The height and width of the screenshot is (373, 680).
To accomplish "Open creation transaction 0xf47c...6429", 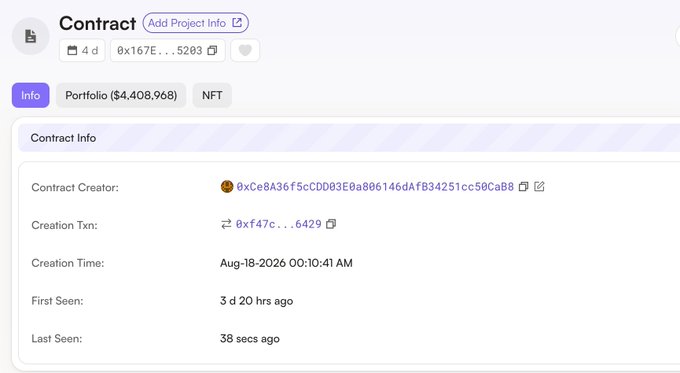I will coord(278,224).
